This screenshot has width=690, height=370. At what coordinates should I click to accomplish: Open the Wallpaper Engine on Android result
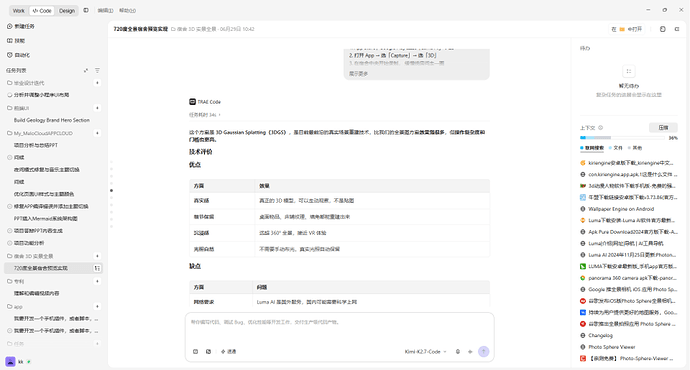621,209
